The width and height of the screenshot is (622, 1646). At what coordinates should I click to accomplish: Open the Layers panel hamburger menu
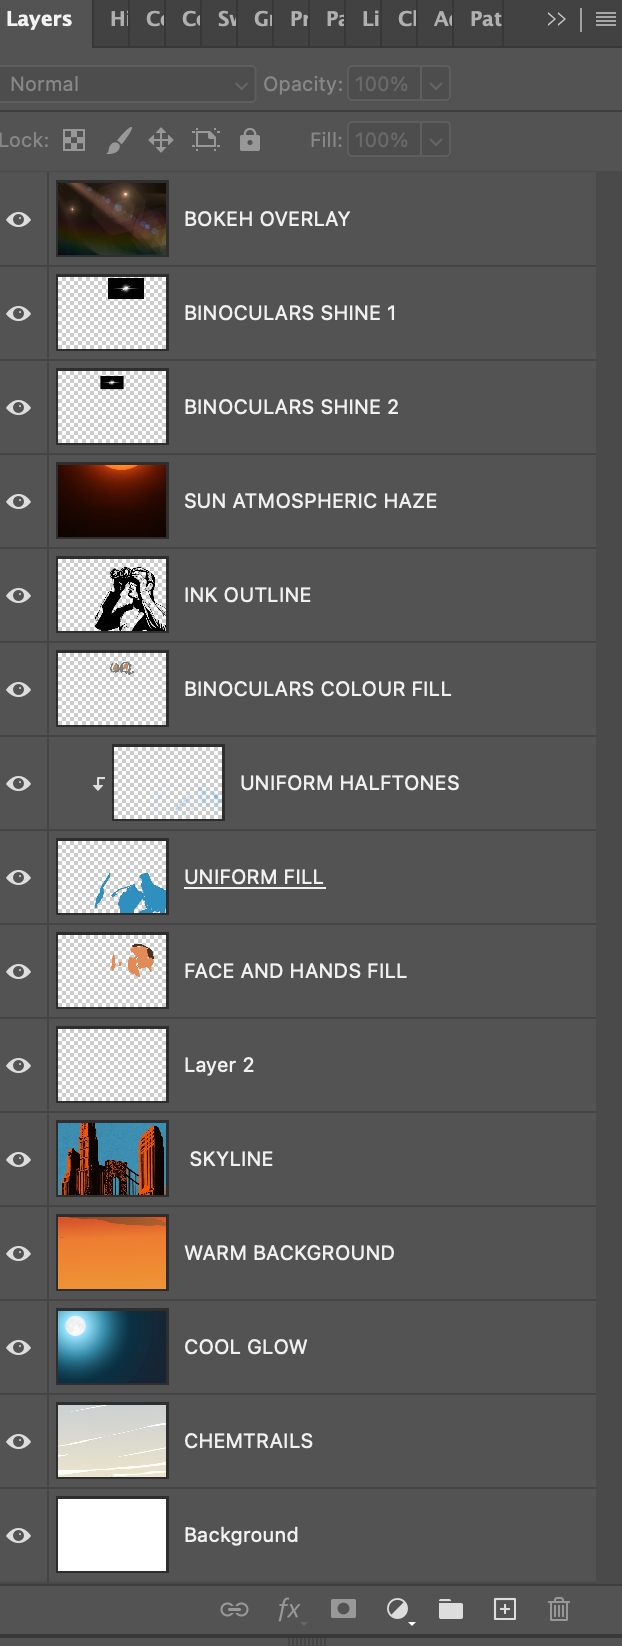605,19
